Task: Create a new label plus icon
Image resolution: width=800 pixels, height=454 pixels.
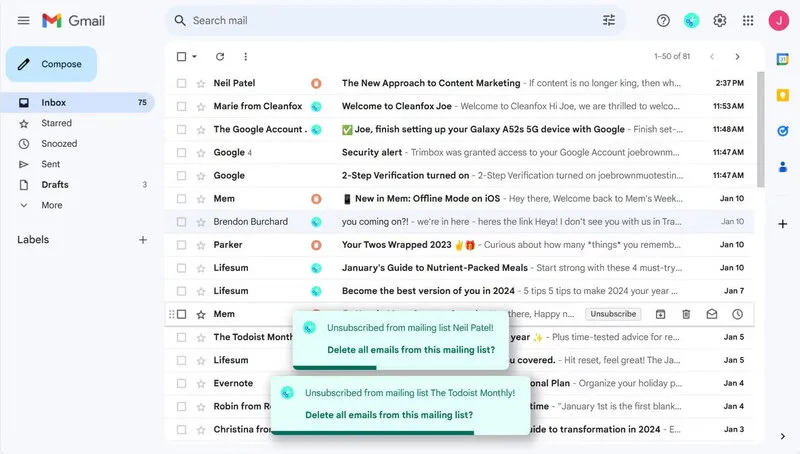Action: pyautogui.click(x=143, y=240)
